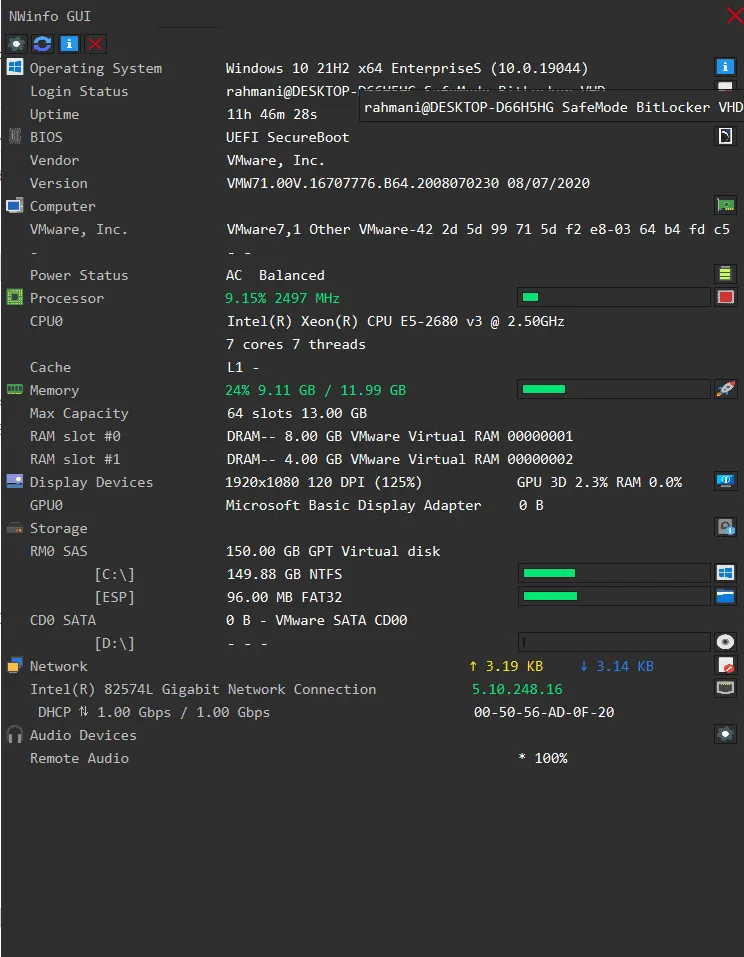This screenshot has width=744, height=957.
Task: Click '9.15% 2497 MHz' processor text
Action: point(283,298)
